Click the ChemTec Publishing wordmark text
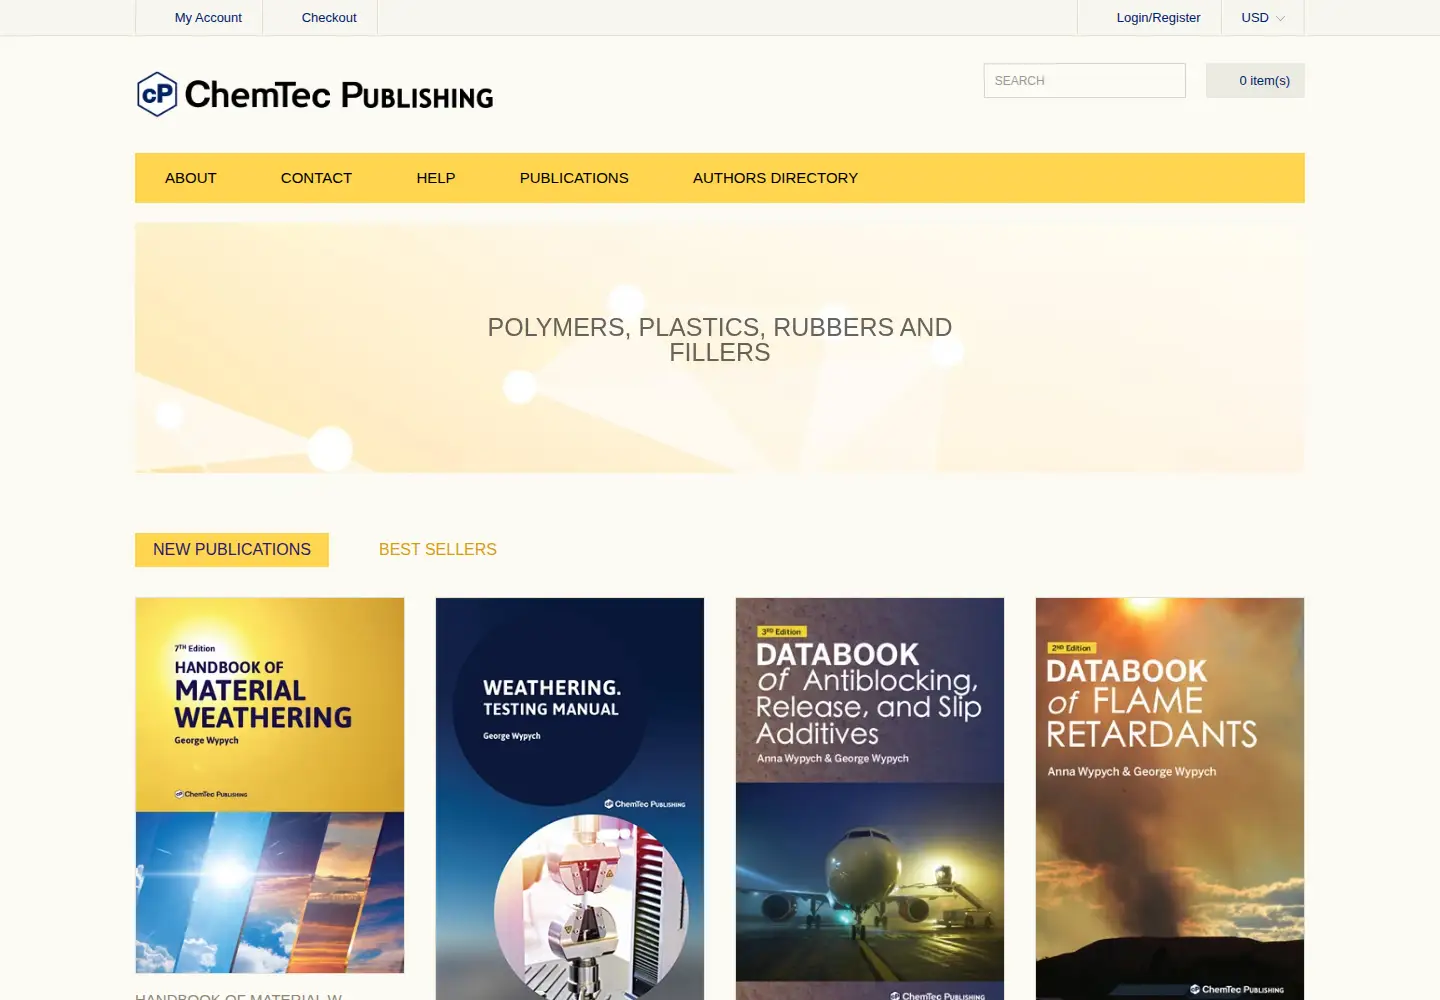 (x=339, y=95)
